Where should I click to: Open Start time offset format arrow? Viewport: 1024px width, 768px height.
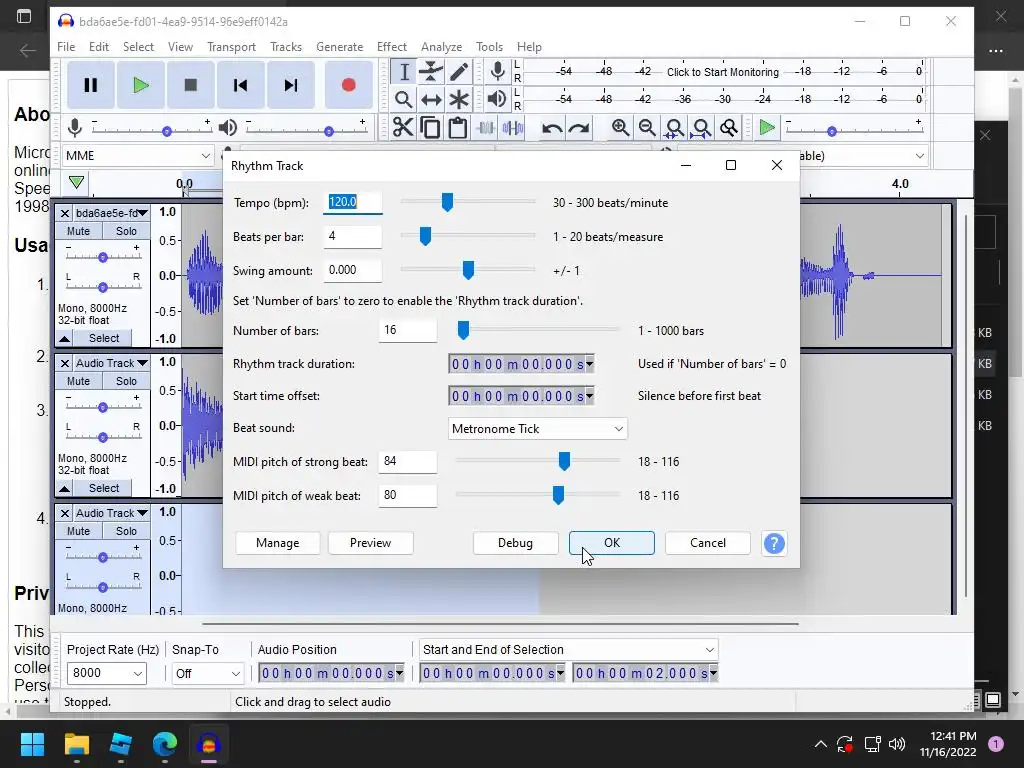point(590,396)
